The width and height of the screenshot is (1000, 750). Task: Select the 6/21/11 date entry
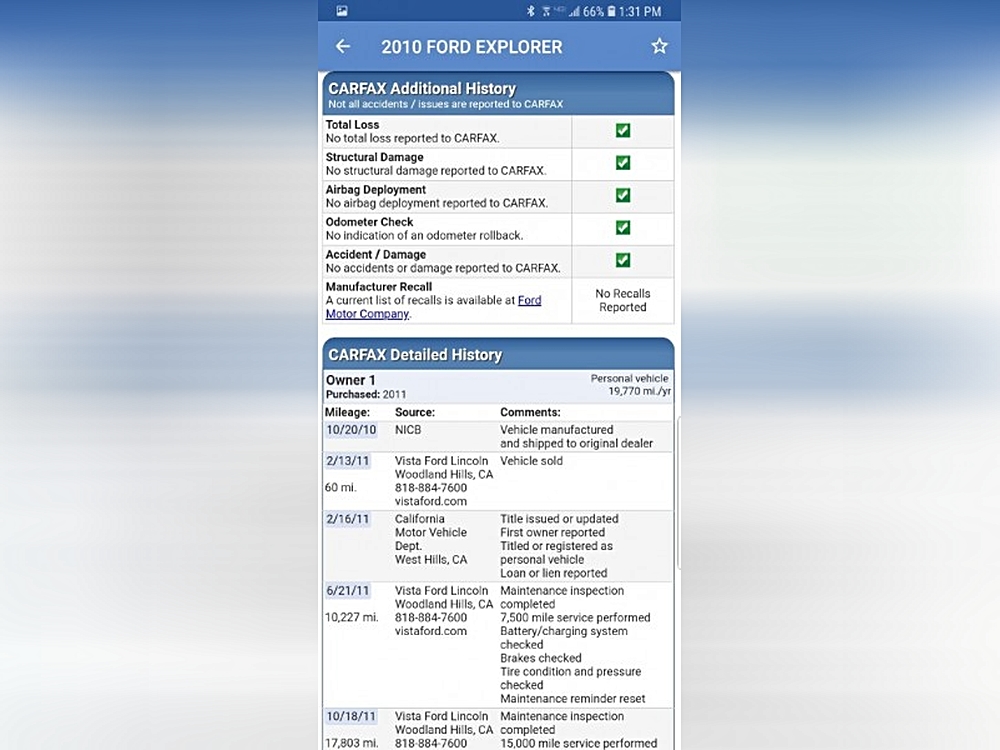click(x=348, y=591)
